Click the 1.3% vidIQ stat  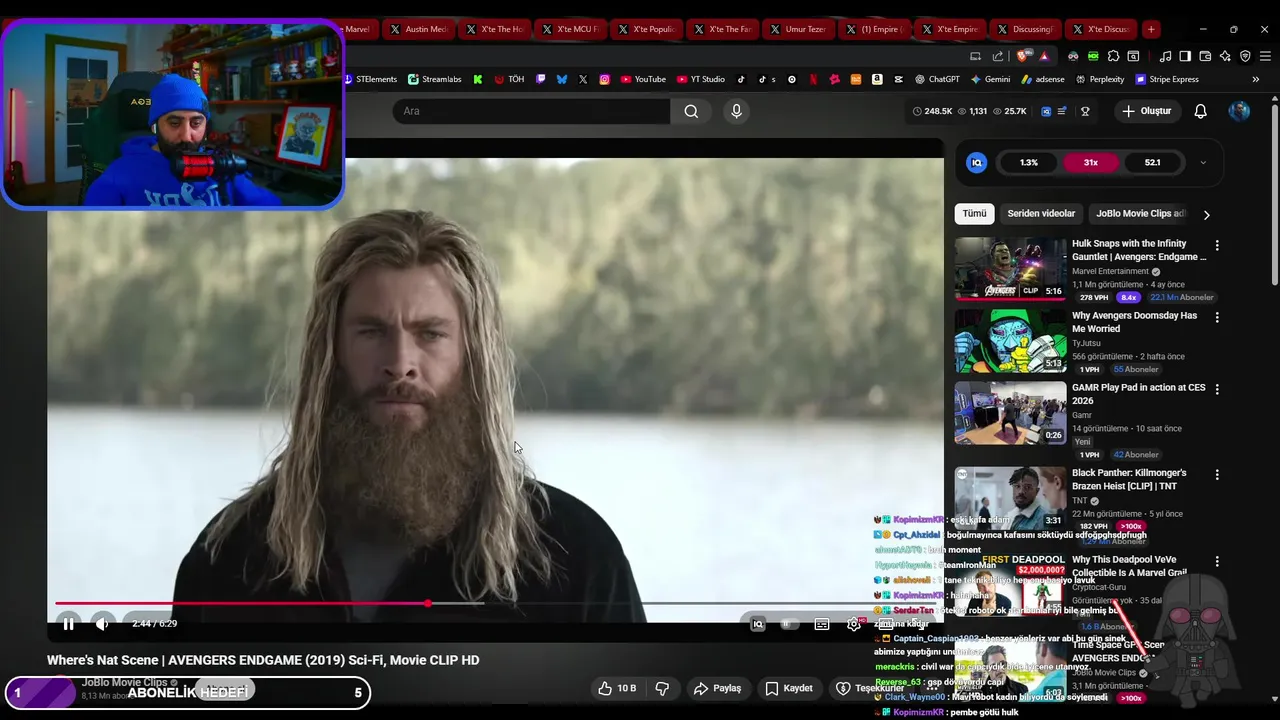point(1028,162)
